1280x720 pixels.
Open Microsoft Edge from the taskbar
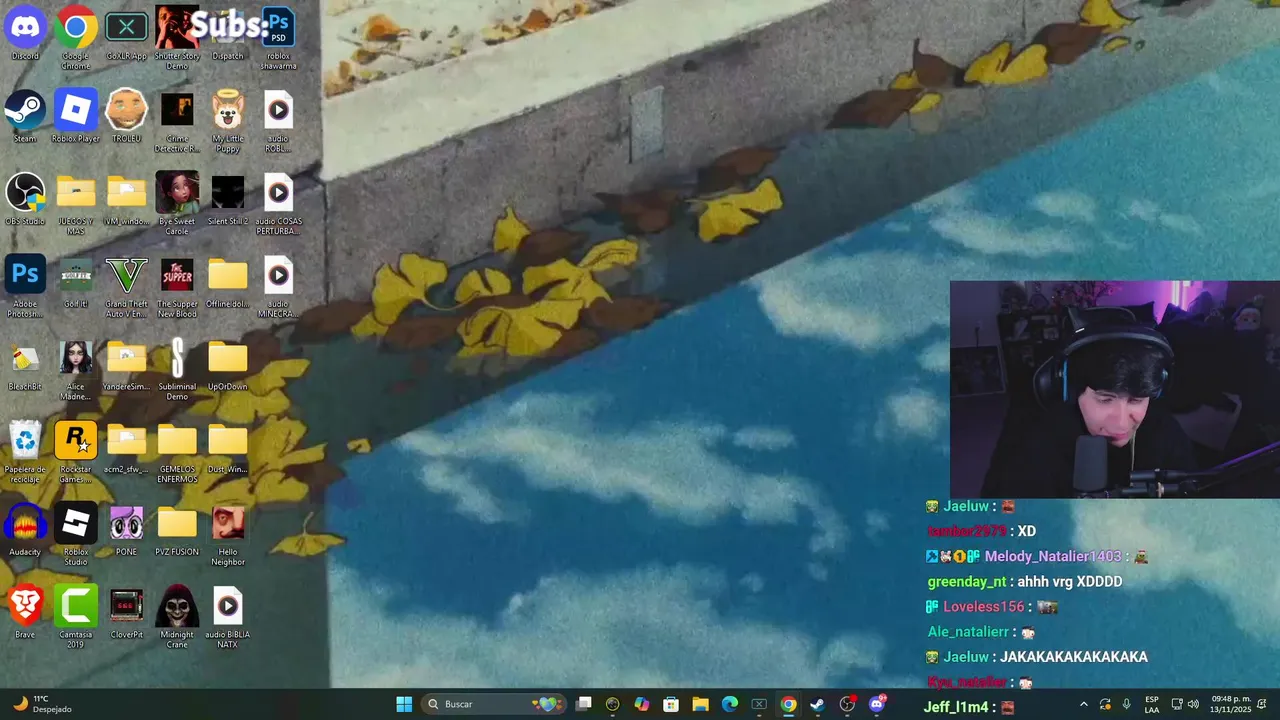coord(730,704)
